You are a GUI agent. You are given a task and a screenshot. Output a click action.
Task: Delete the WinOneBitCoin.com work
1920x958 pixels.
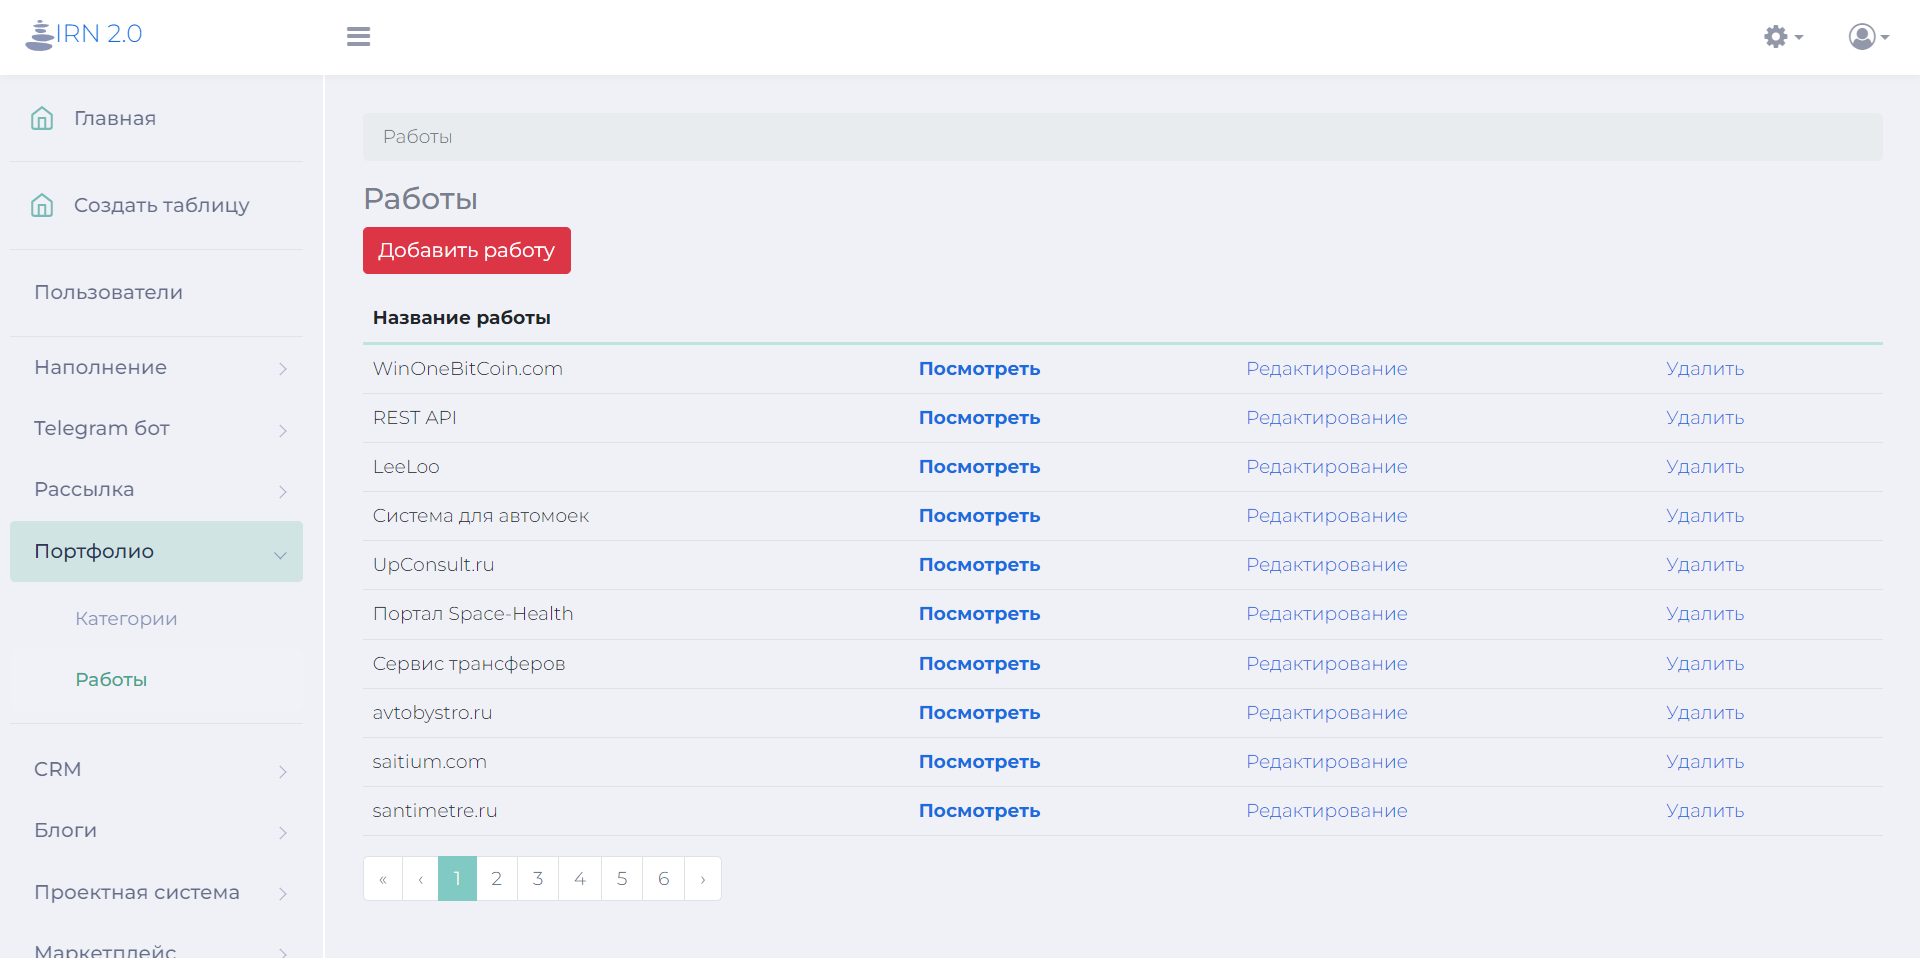point(1705,368)
